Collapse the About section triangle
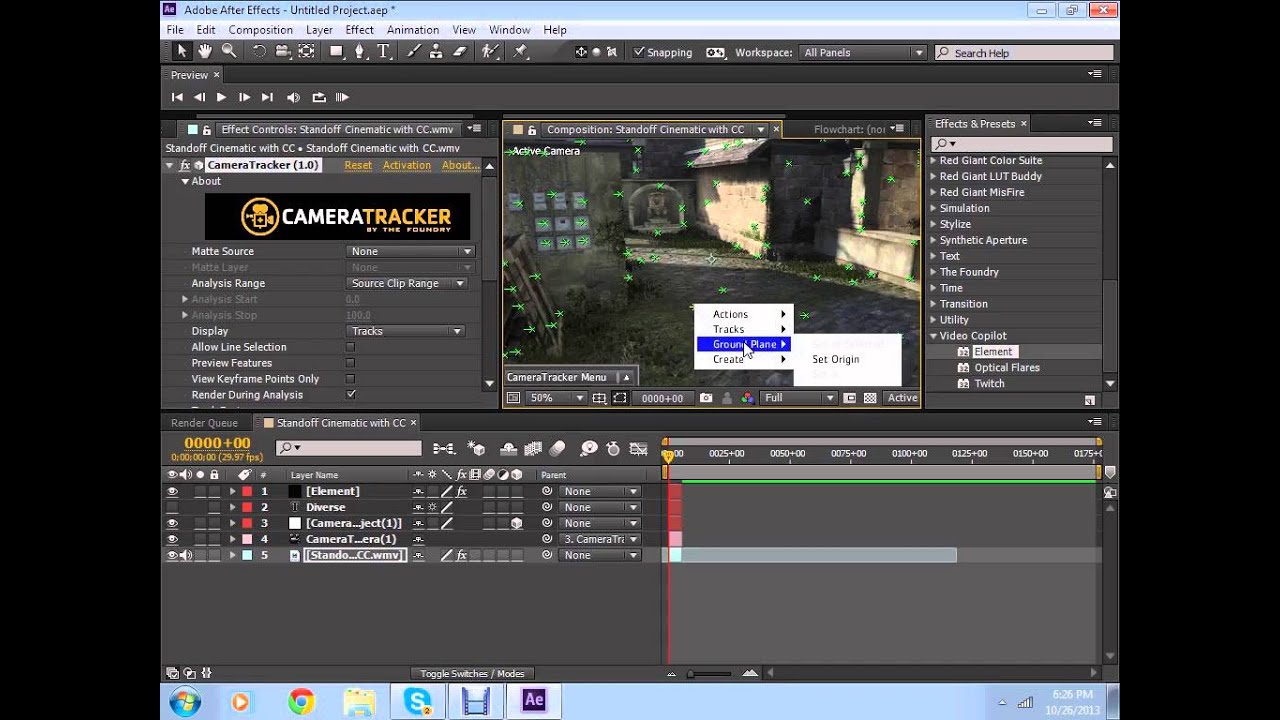The image size is (1280, 720). coord(185,181)
